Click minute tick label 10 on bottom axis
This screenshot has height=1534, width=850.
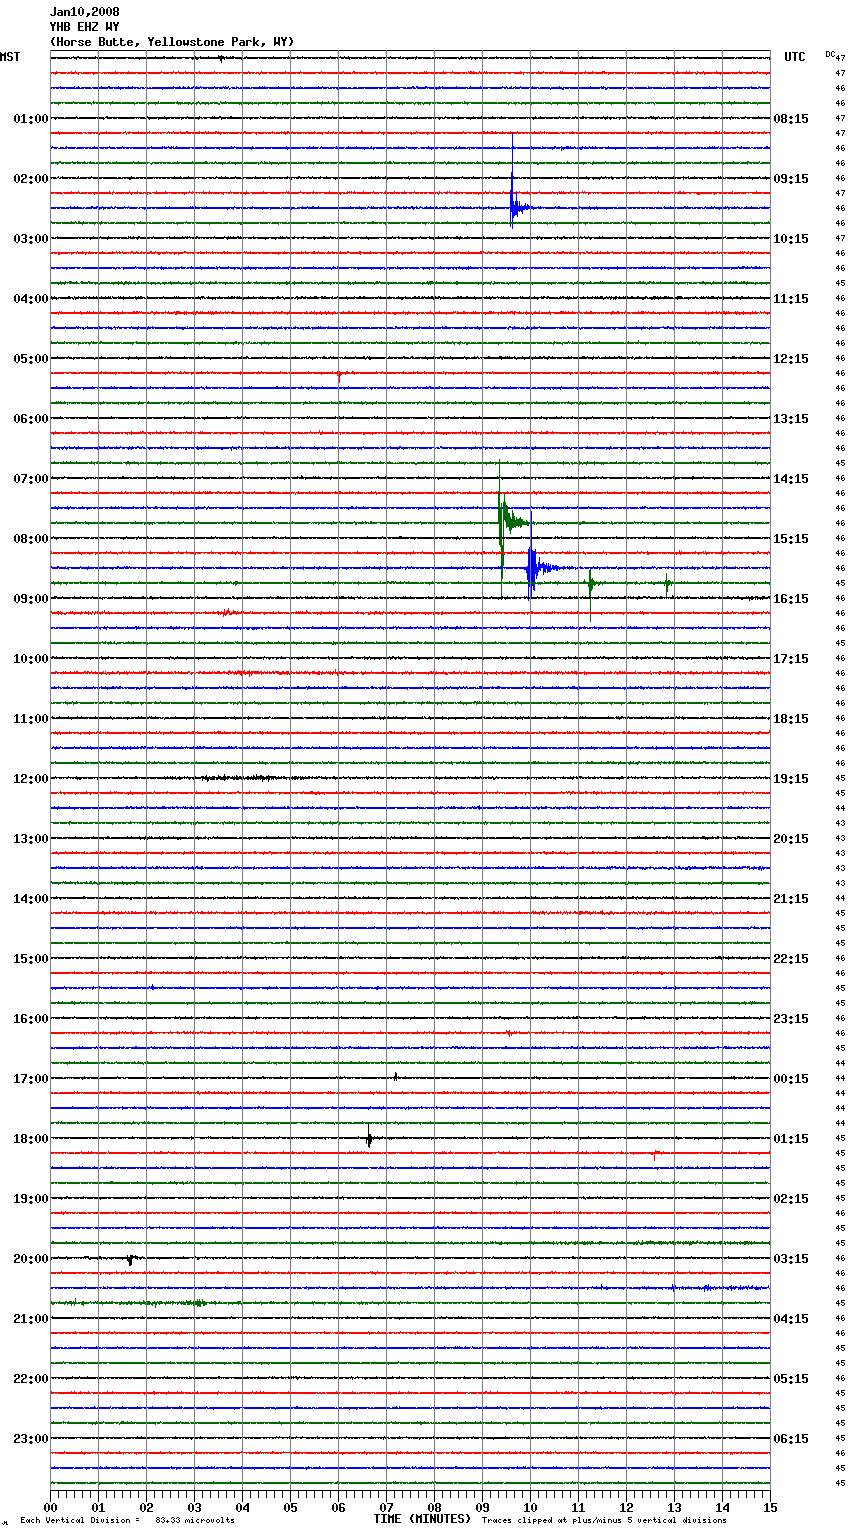click(530, 1507)
